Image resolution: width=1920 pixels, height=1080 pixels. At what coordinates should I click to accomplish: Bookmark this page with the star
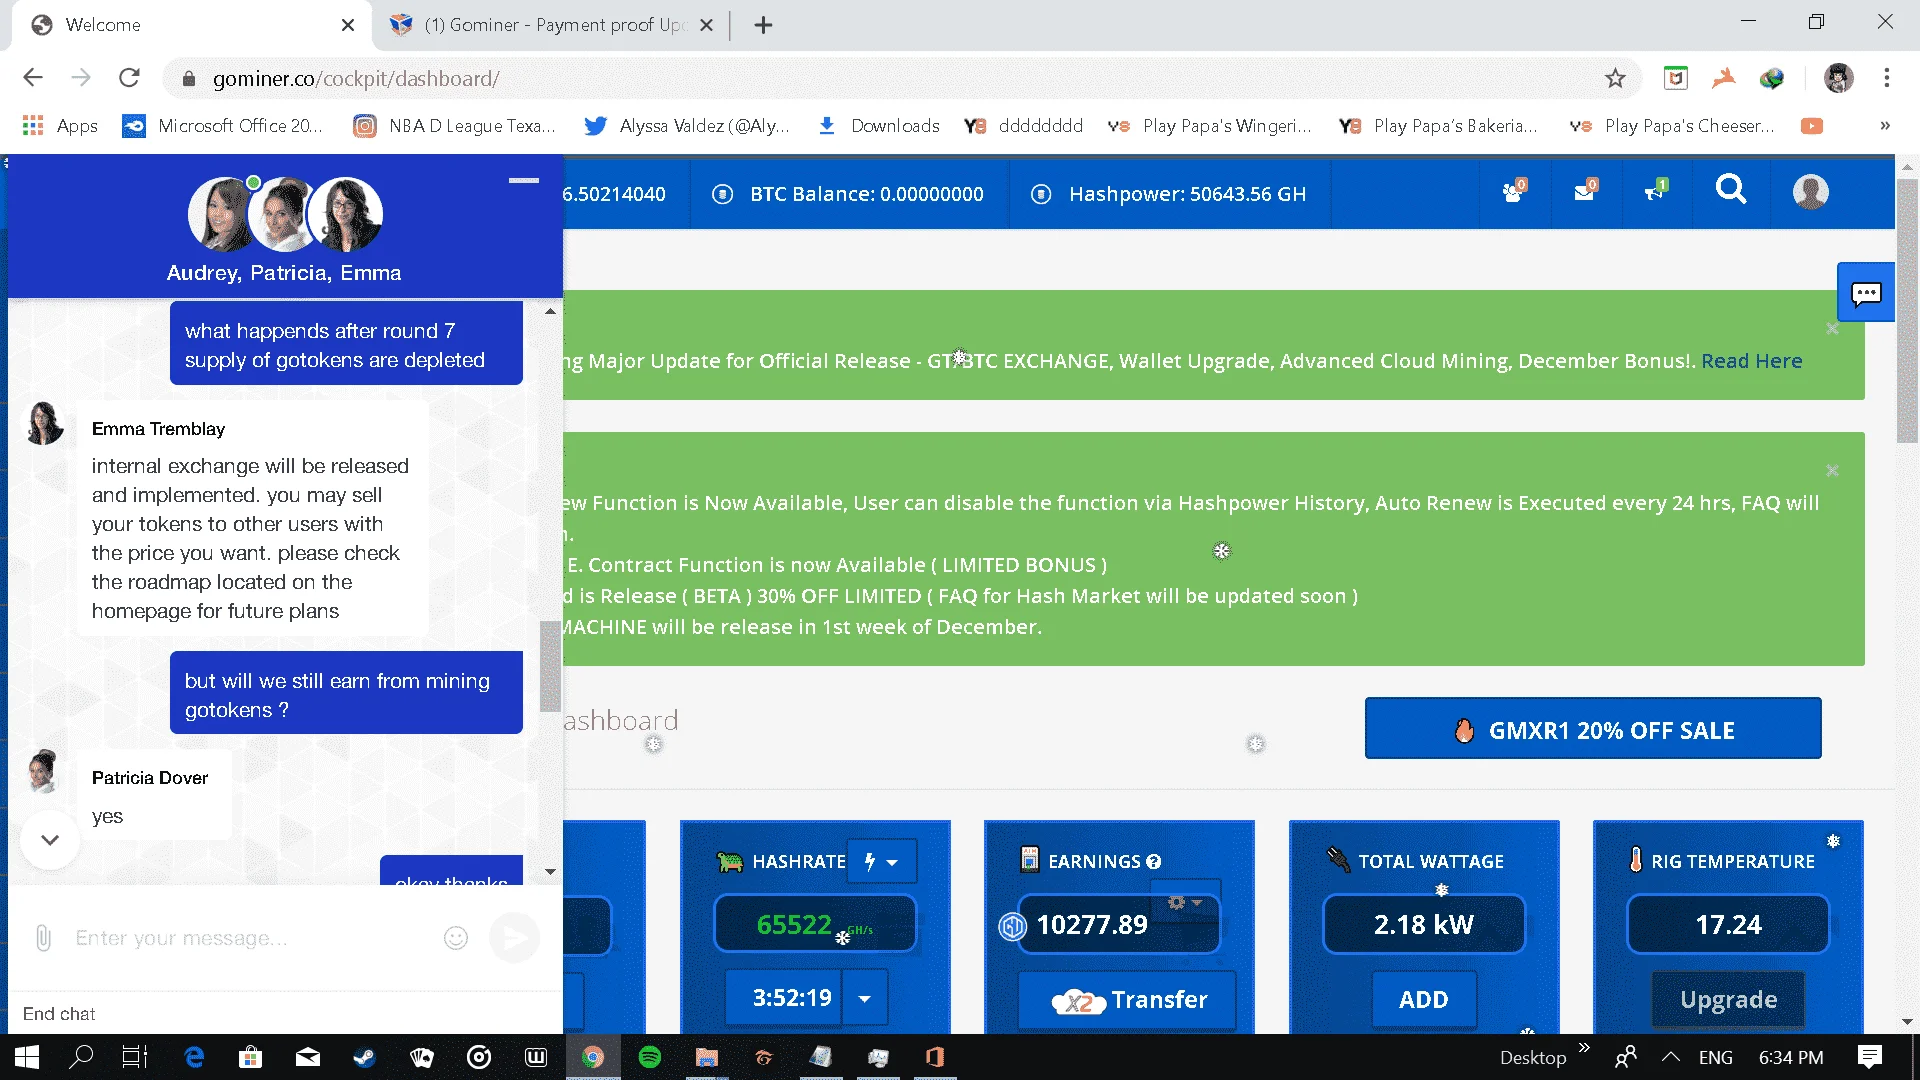tap(1615, 78)
